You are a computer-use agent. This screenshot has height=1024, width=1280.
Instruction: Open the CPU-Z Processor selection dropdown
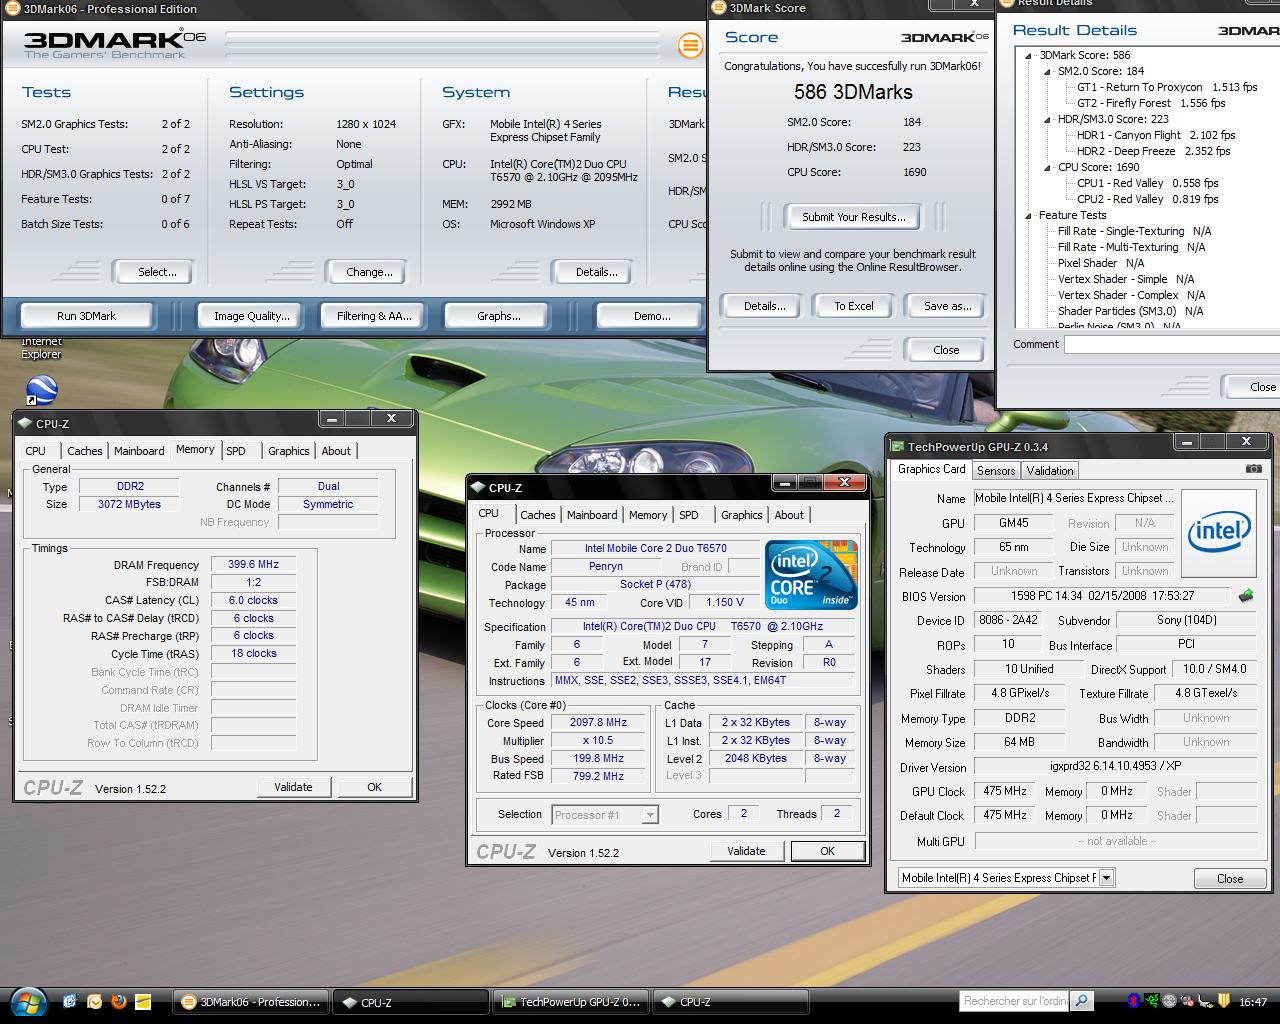click(650, 815)
